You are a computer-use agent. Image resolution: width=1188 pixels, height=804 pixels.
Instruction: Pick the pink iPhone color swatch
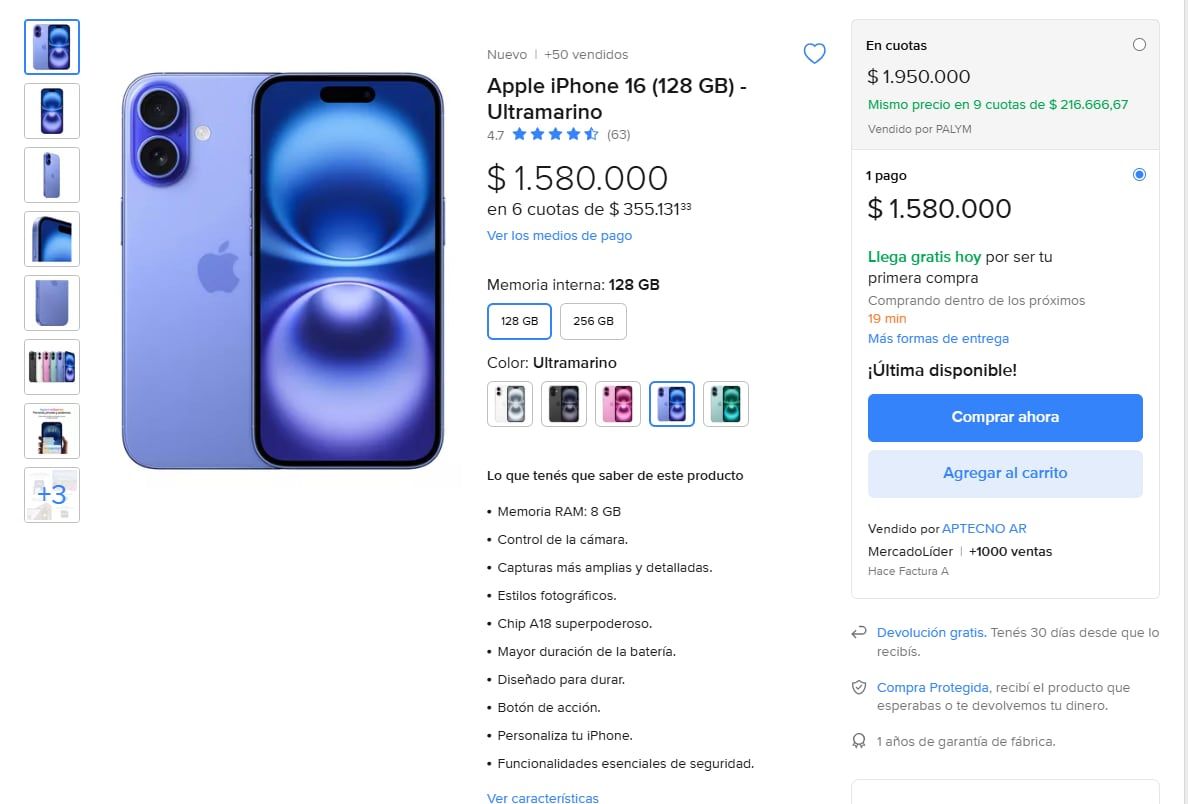617,404
